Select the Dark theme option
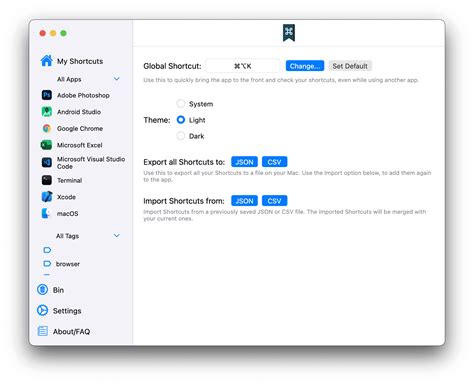 181,136
